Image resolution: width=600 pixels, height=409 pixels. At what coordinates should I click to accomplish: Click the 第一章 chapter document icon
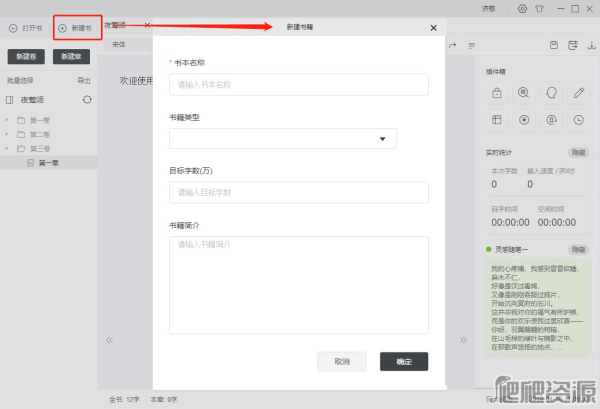[x=31, y=163]
